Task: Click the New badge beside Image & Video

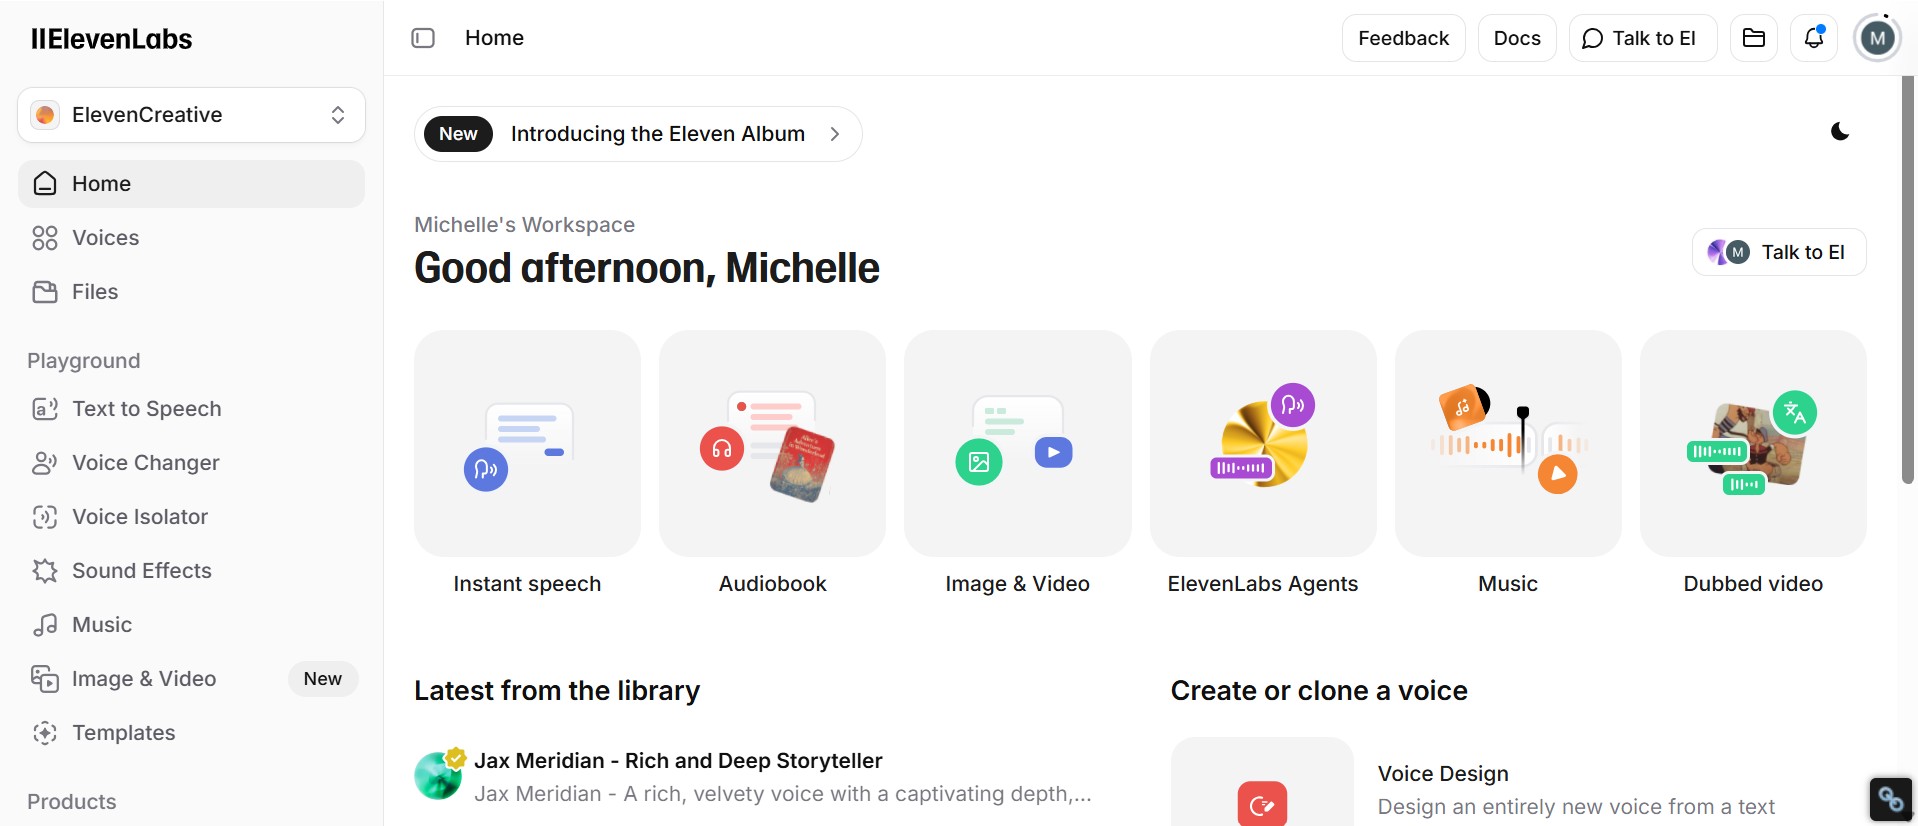Action: pos(323,679)
